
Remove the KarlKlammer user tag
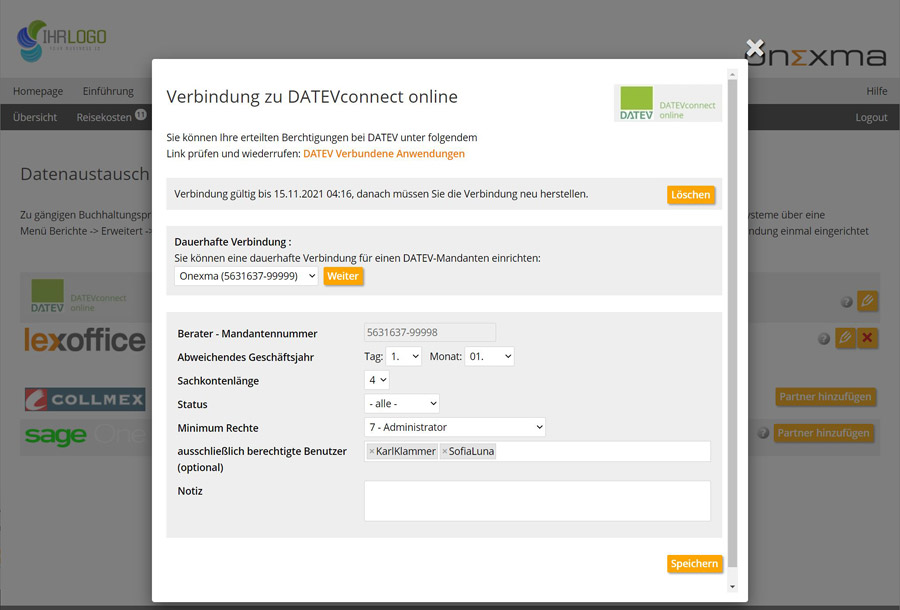(x=373, y=451)
